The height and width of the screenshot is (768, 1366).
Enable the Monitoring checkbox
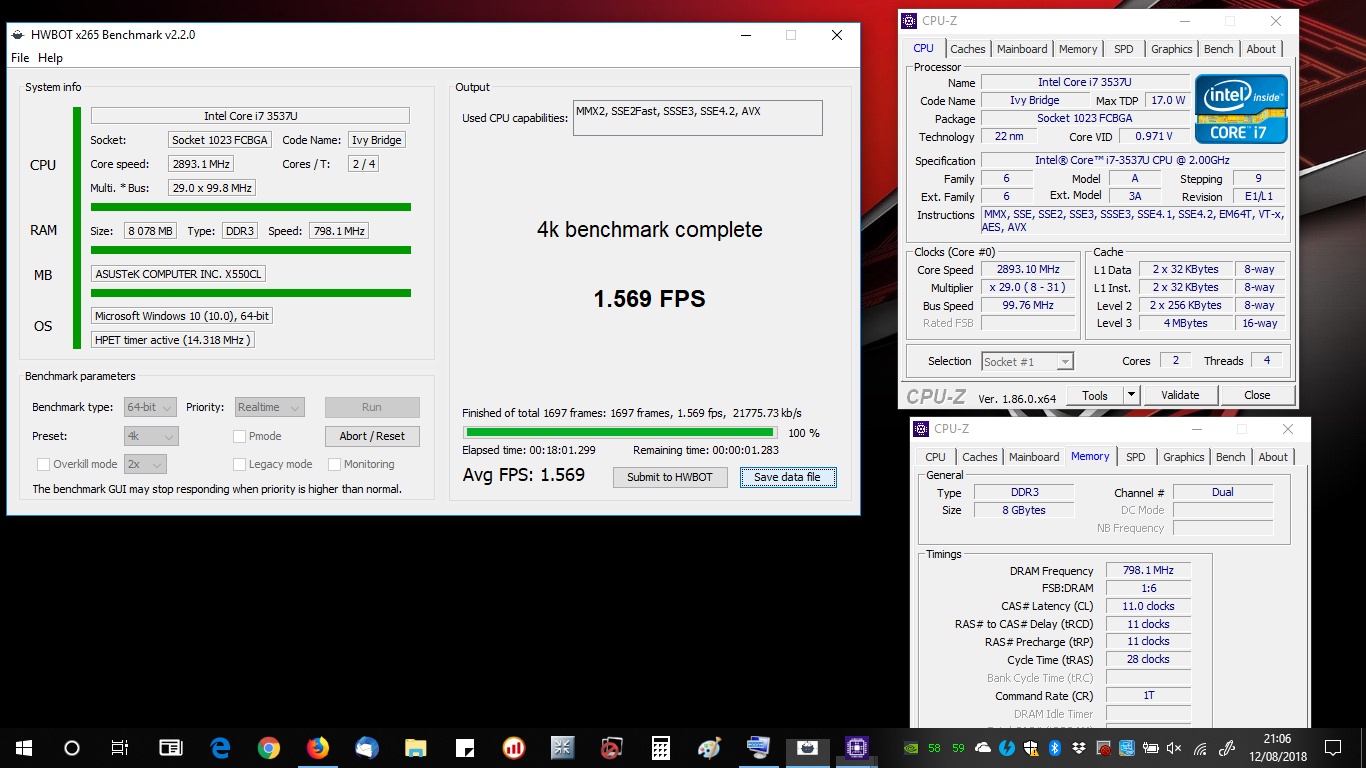point(334,464)
